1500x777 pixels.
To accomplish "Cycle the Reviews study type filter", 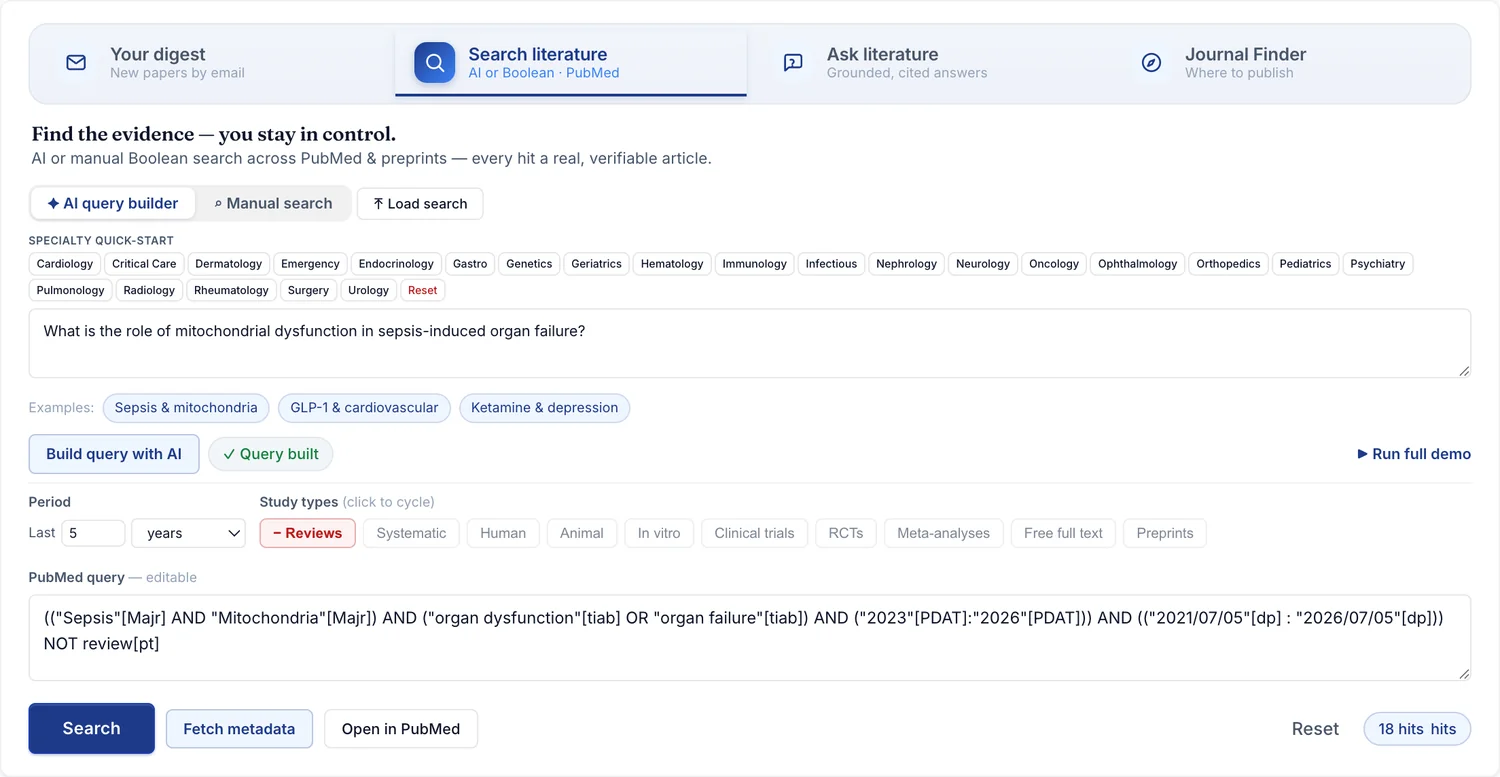I will (x=308, y=533).
